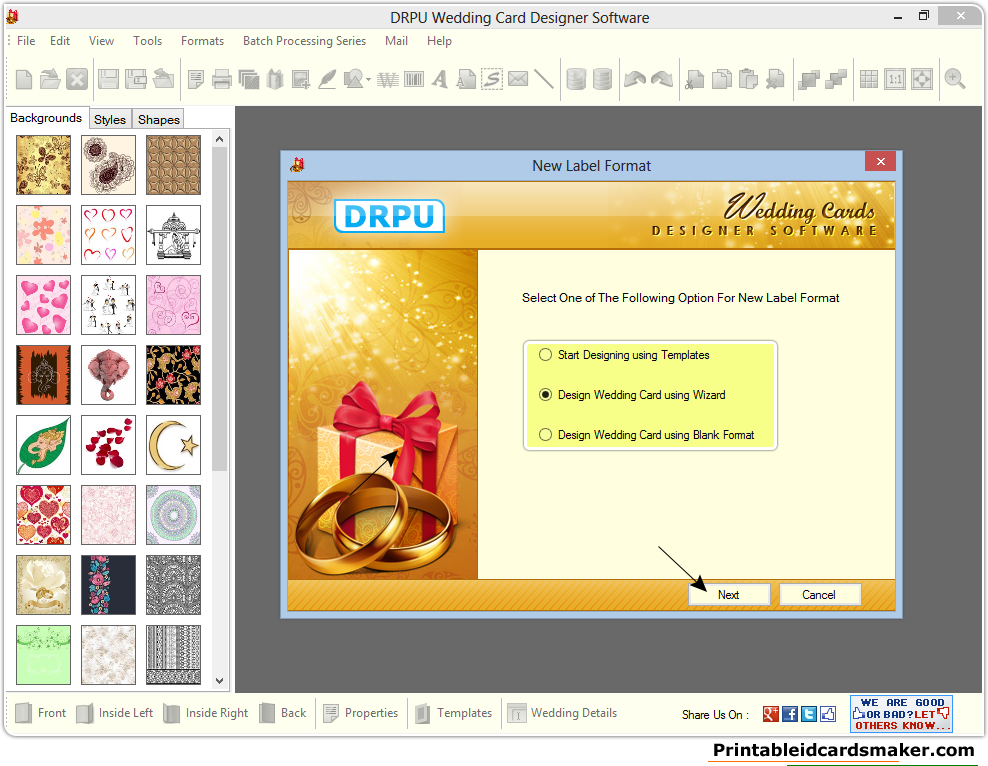
Task: Share on Google Plus icon
Action: pos(771,714)
